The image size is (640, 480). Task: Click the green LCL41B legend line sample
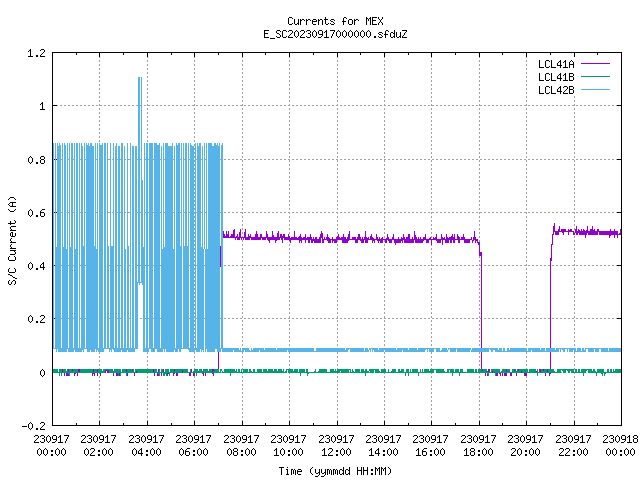point(595,76)
